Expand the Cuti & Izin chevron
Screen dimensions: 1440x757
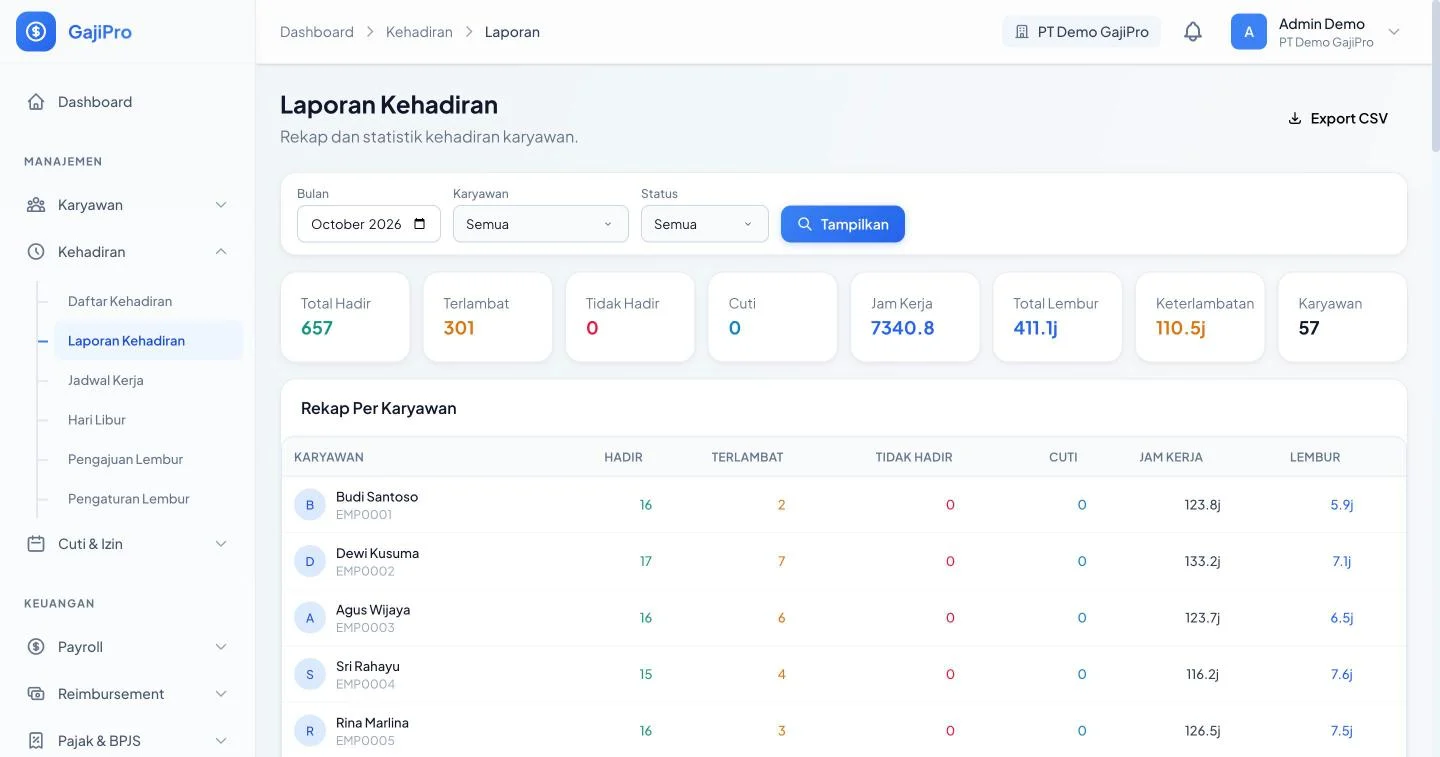221,544
